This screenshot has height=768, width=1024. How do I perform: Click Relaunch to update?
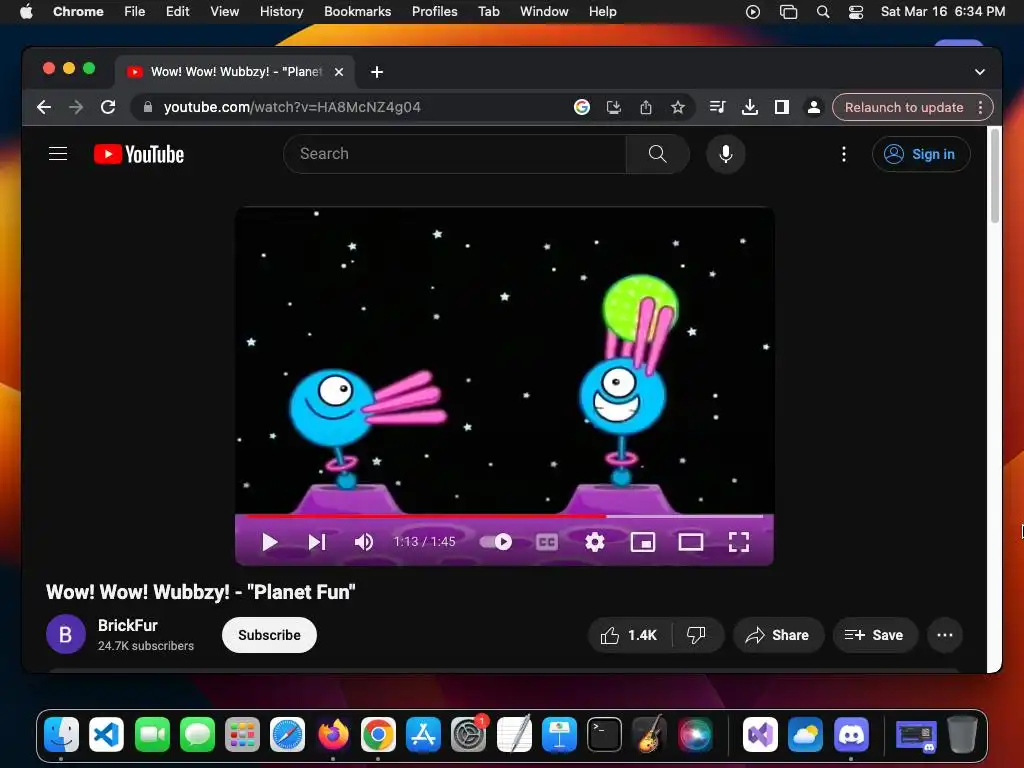tap(904, 107)
